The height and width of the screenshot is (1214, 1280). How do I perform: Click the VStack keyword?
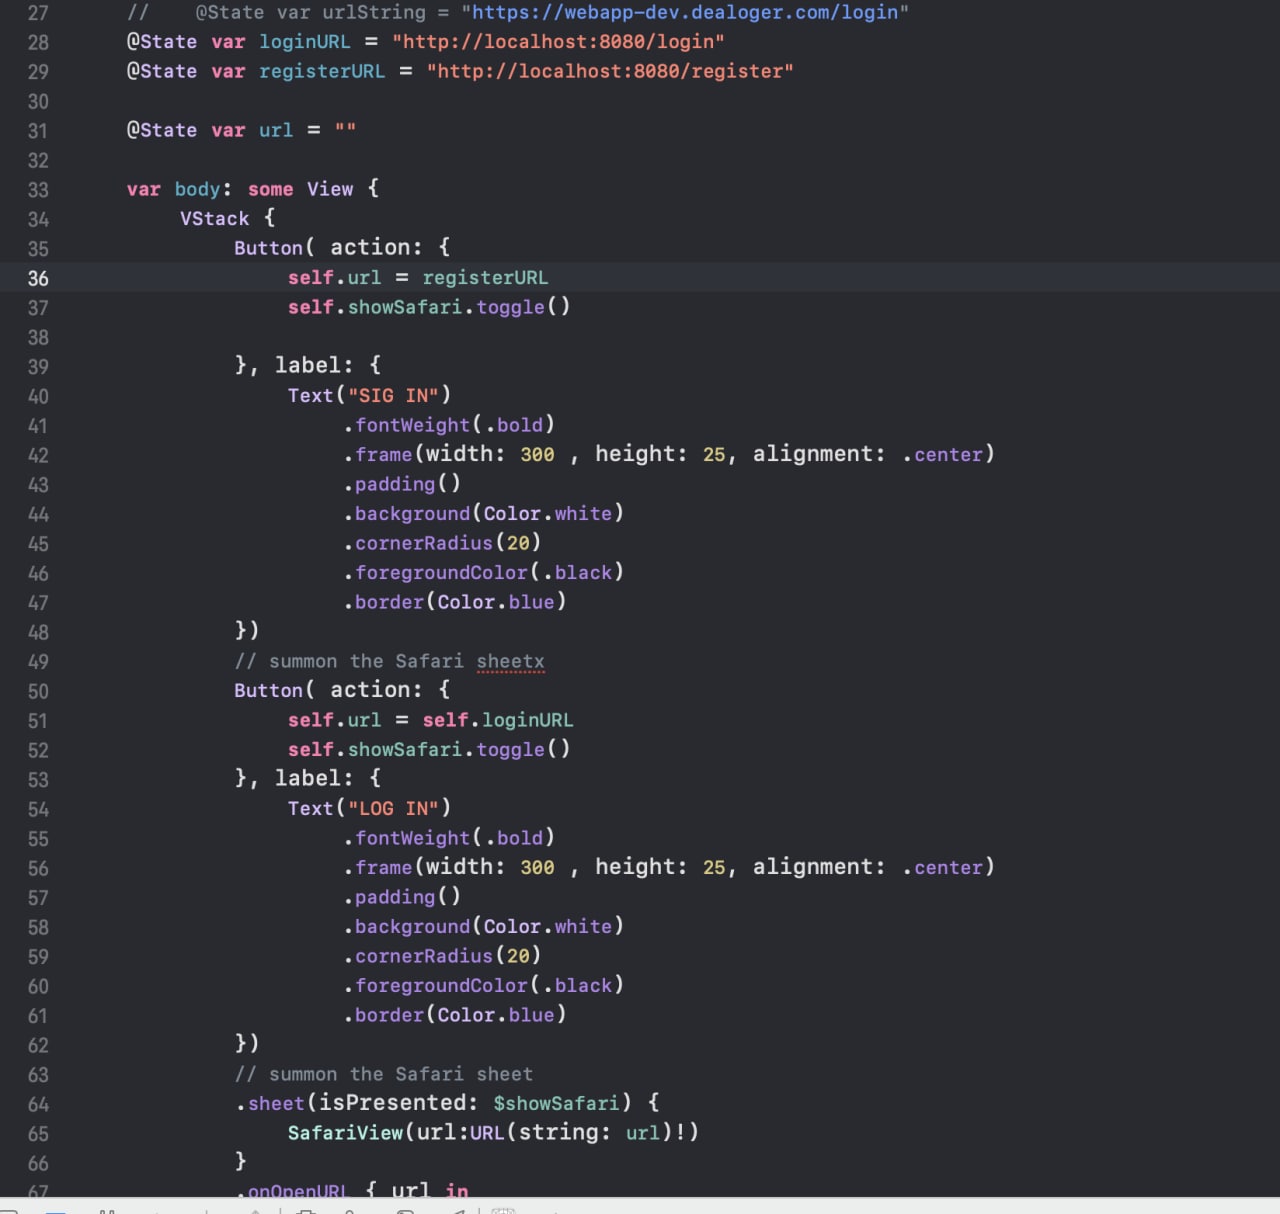click(214, 218)
